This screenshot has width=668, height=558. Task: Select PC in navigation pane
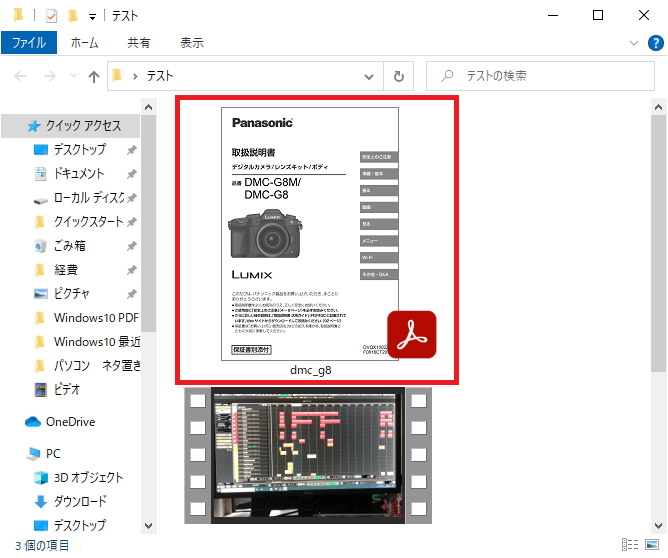tap(53, 454)
